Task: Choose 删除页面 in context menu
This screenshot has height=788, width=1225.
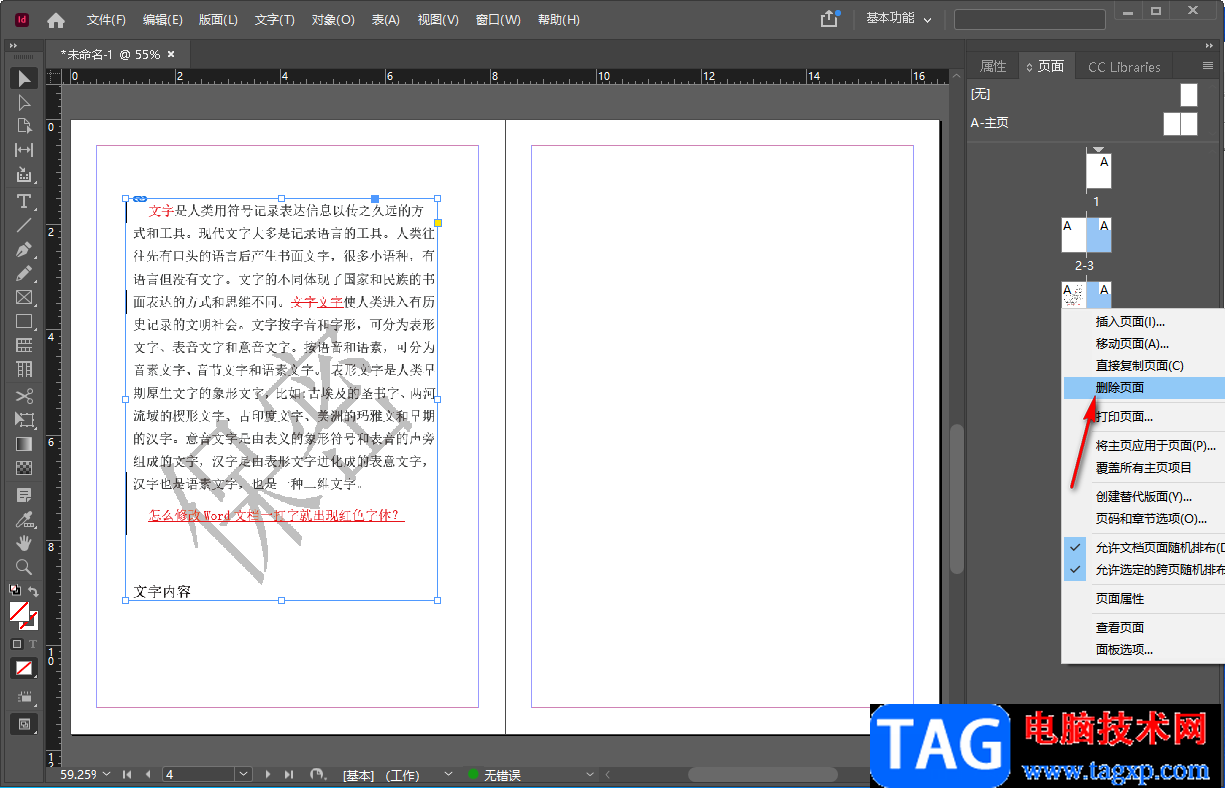Action: (x=1144, y=388)
